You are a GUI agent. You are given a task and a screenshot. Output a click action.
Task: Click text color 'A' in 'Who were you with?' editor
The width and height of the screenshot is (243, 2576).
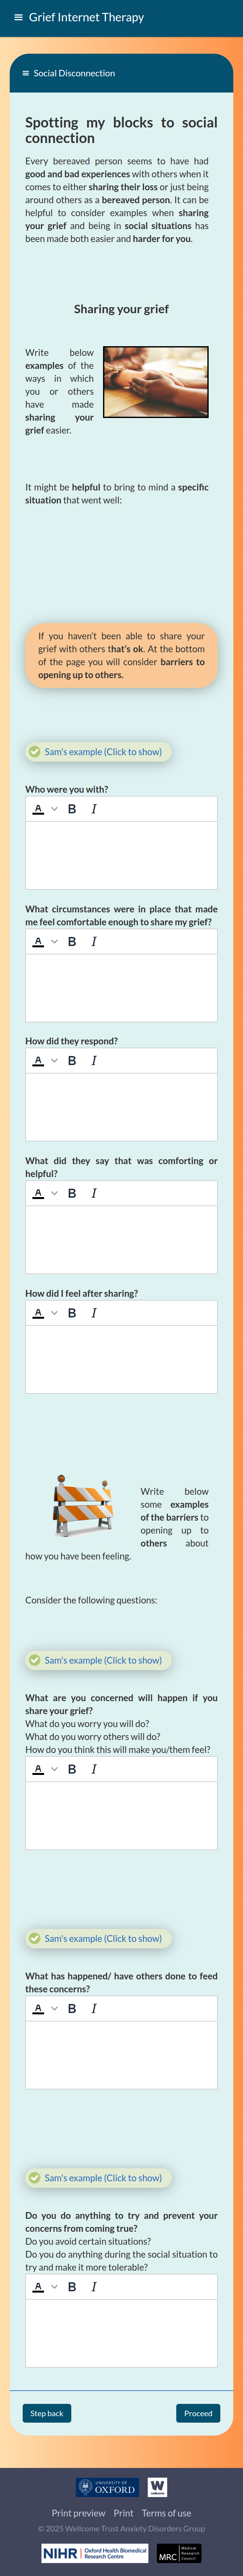pos(38,809)
